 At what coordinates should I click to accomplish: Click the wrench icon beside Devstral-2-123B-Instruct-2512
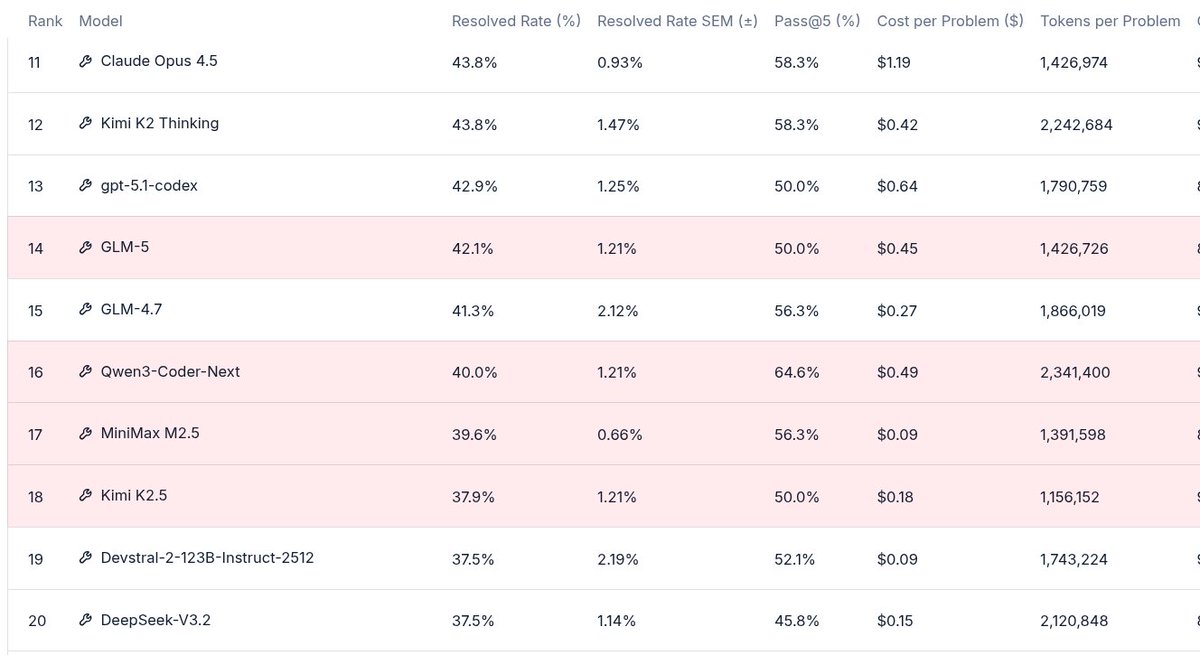85,558
